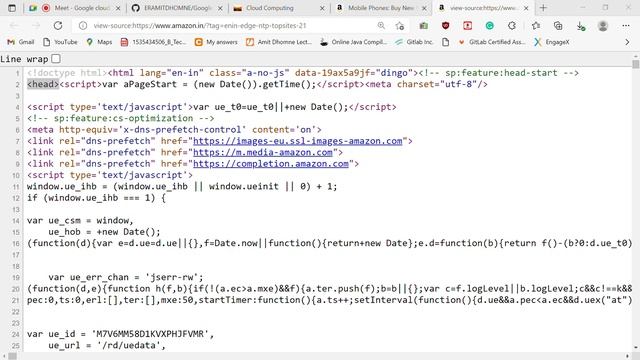Viewport: 640px width, 360px height.
Task: Open the user profile avatar
Action: click(602, 25)
